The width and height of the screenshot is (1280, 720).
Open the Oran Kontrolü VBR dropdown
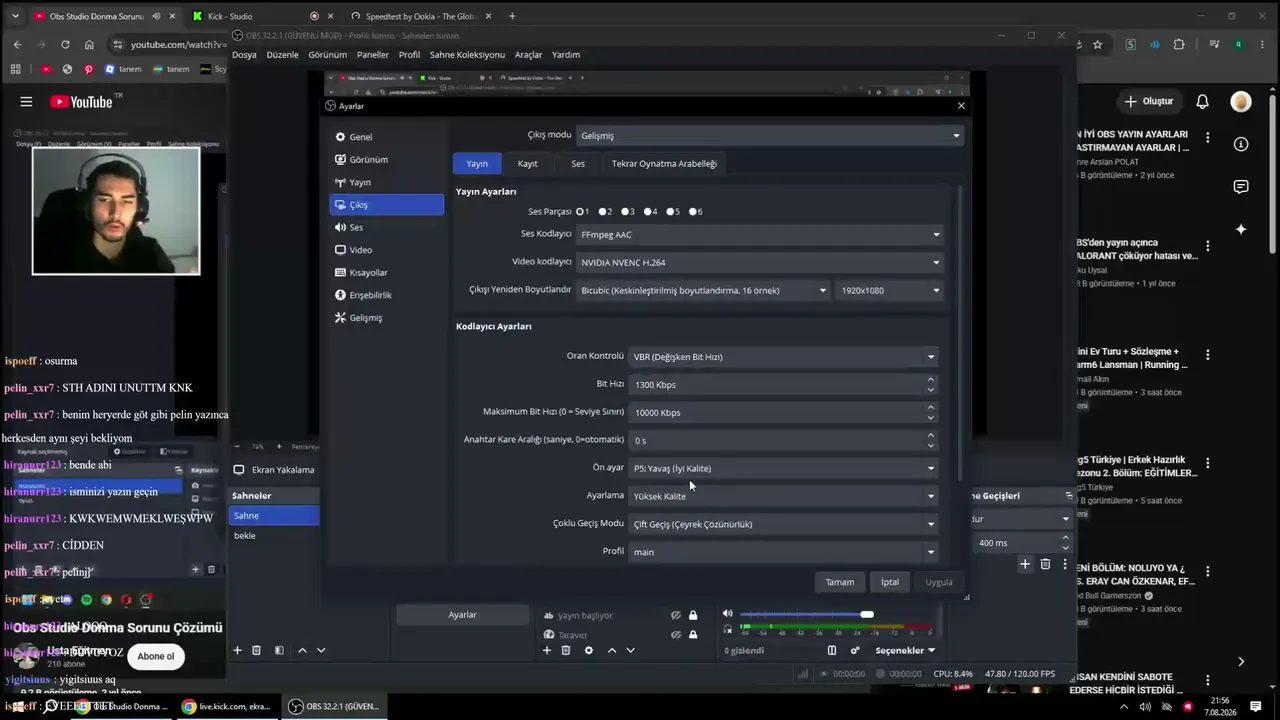click(784, 357)
